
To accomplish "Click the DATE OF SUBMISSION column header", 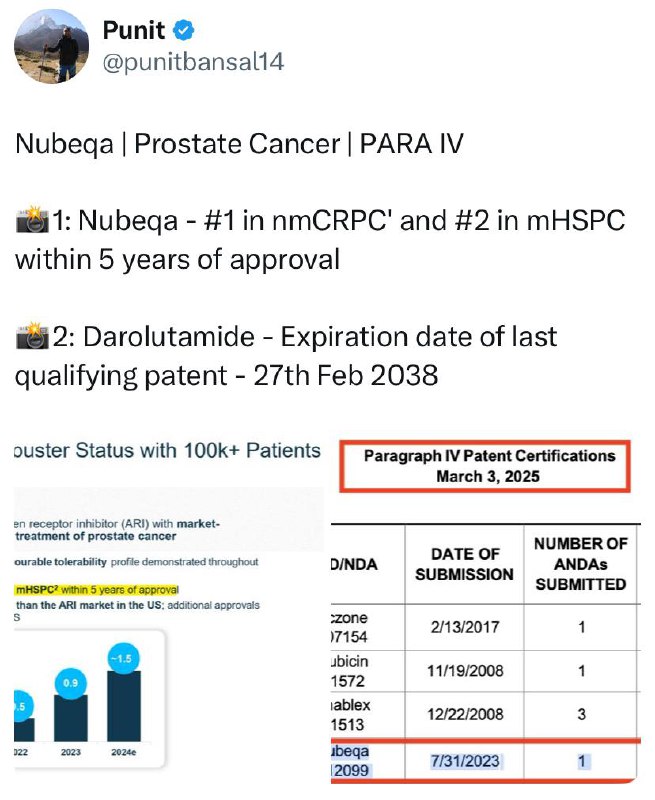I will pos(464,564).
